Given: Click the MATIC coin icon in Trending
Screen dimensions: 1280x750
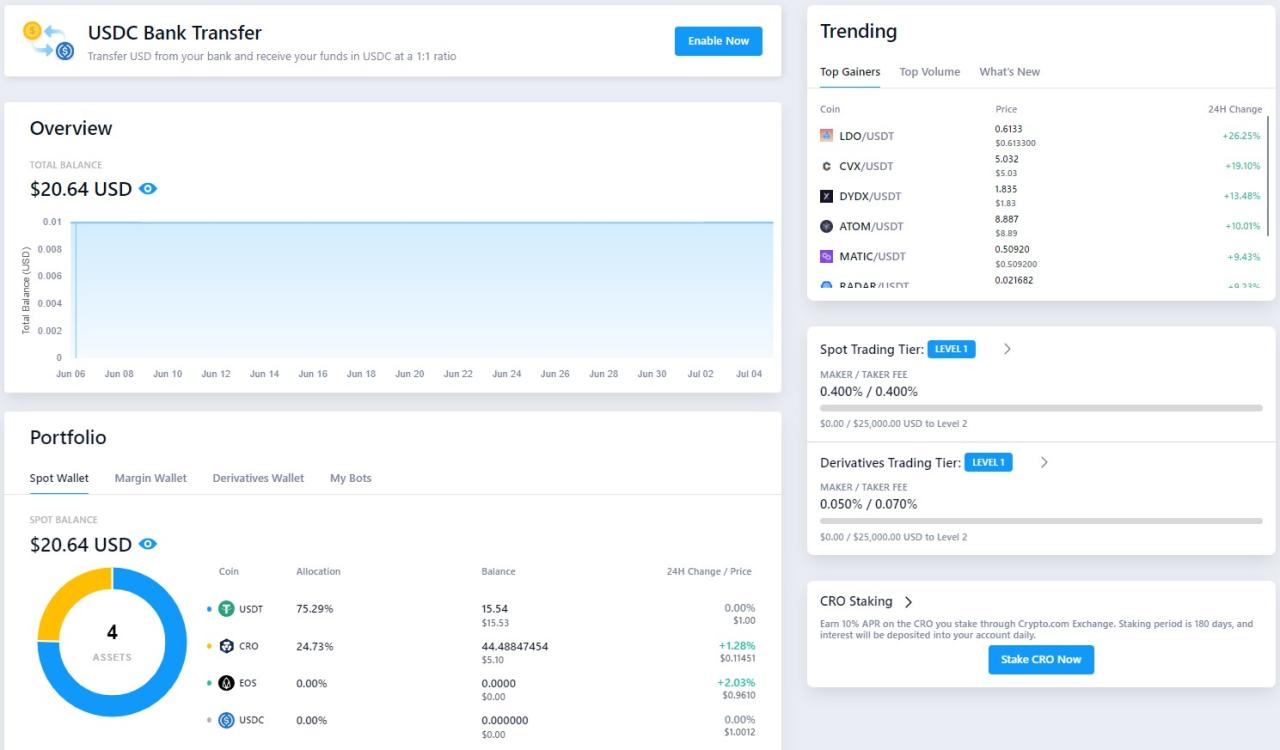Looking at the screenshot, I should tap(826, 257).
